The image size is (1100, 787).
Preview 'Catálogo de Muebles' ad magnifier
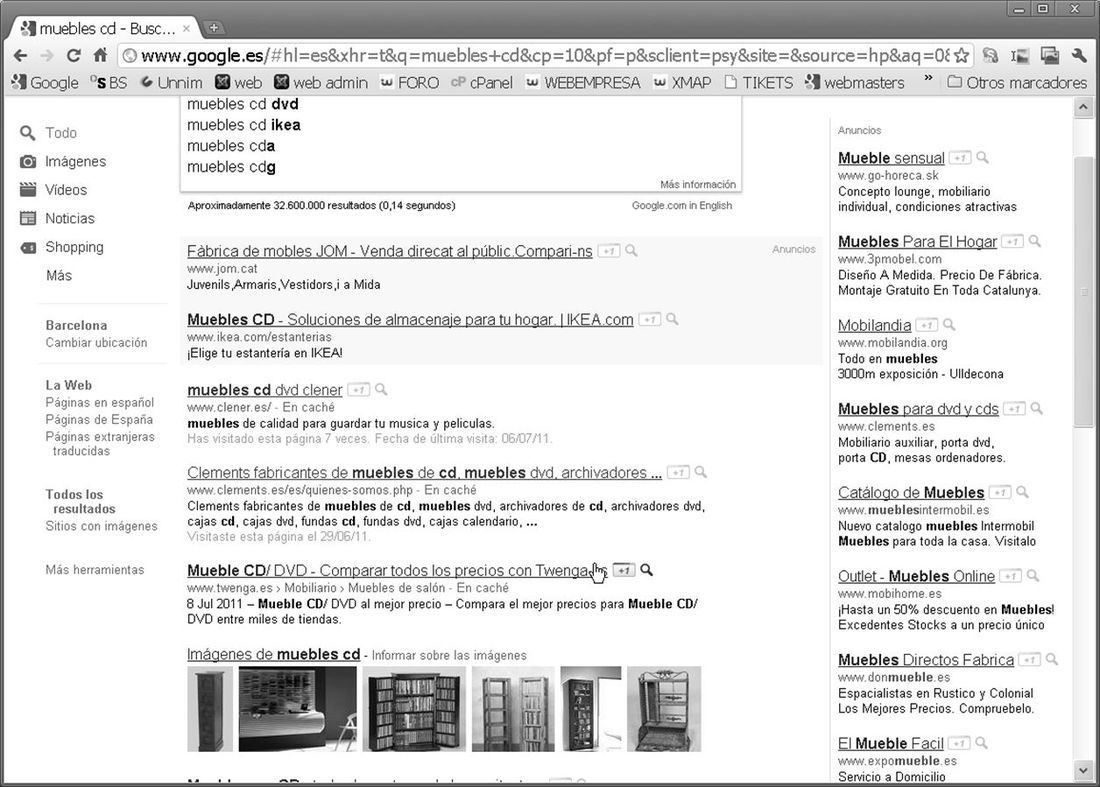click(x=1022, y=492)
